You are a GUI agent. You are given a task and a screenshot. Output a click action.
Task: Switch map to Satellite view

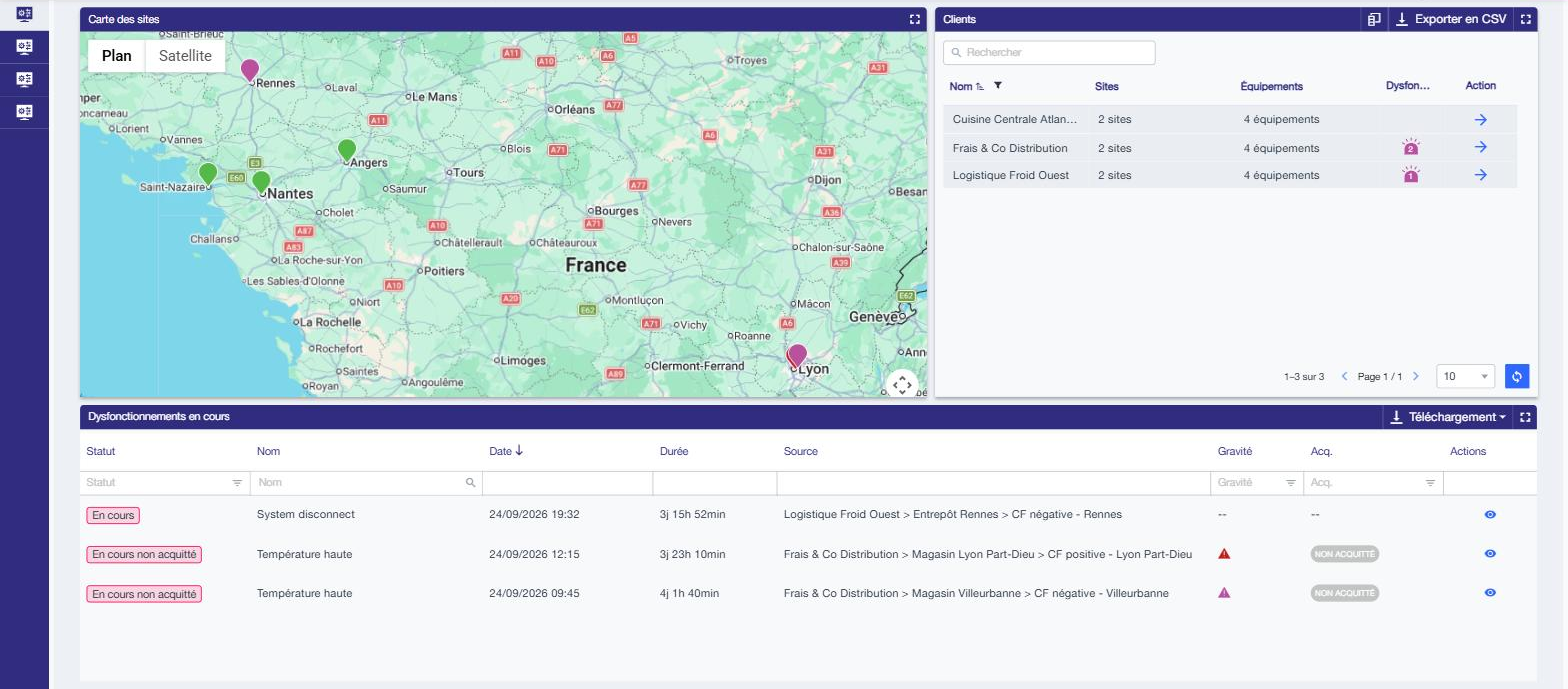point(185,56)
